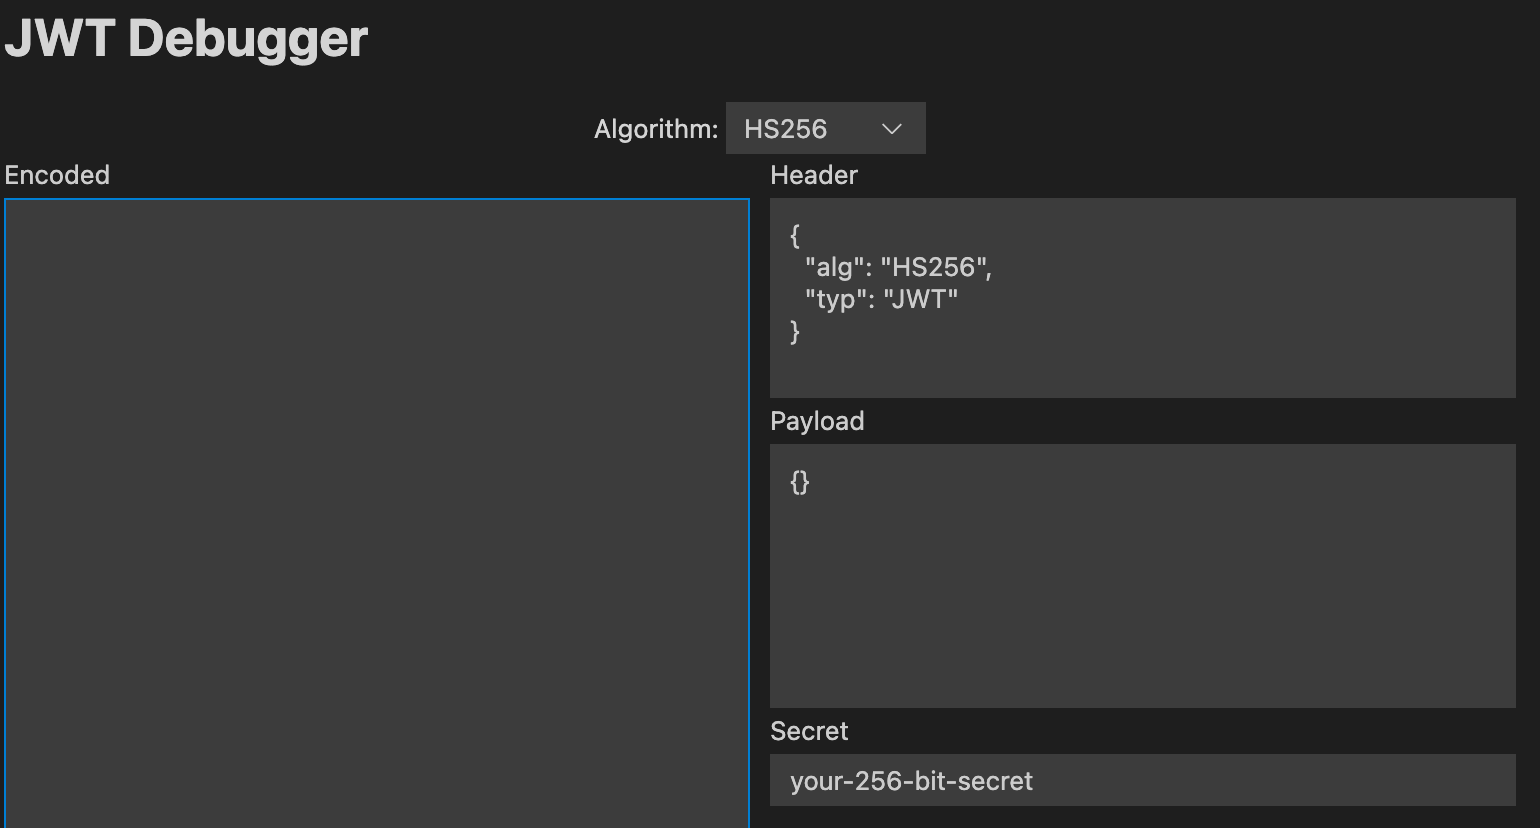
Task: Click the Secret section label
Action: (x=809, y=731)
